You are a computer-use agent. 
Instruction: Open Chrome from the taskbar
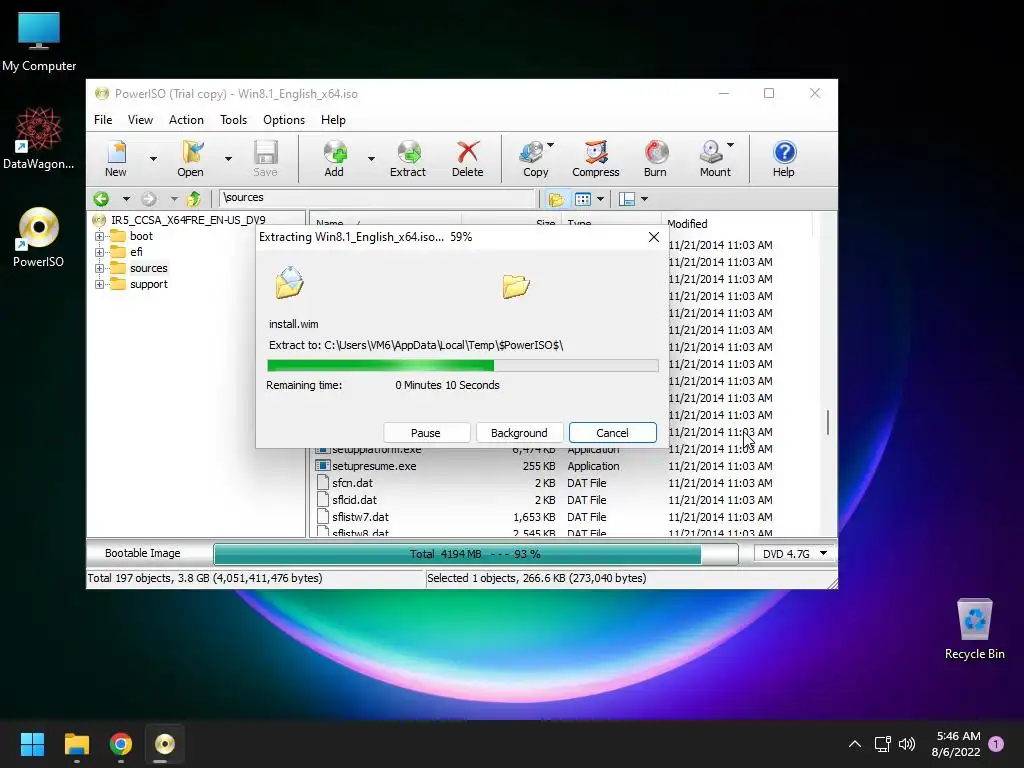(120, 744)
